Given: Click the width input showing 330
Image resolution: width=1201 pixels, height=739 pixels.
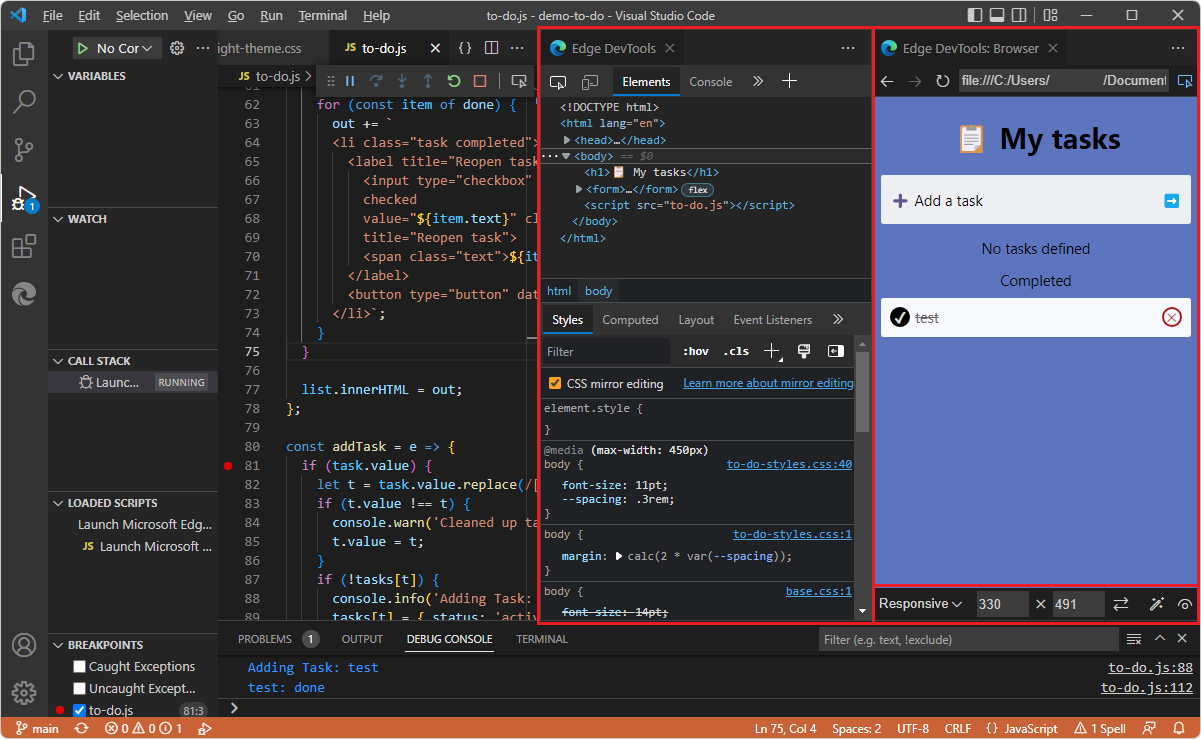Looking at the screenshot, I should (1004, 604).
